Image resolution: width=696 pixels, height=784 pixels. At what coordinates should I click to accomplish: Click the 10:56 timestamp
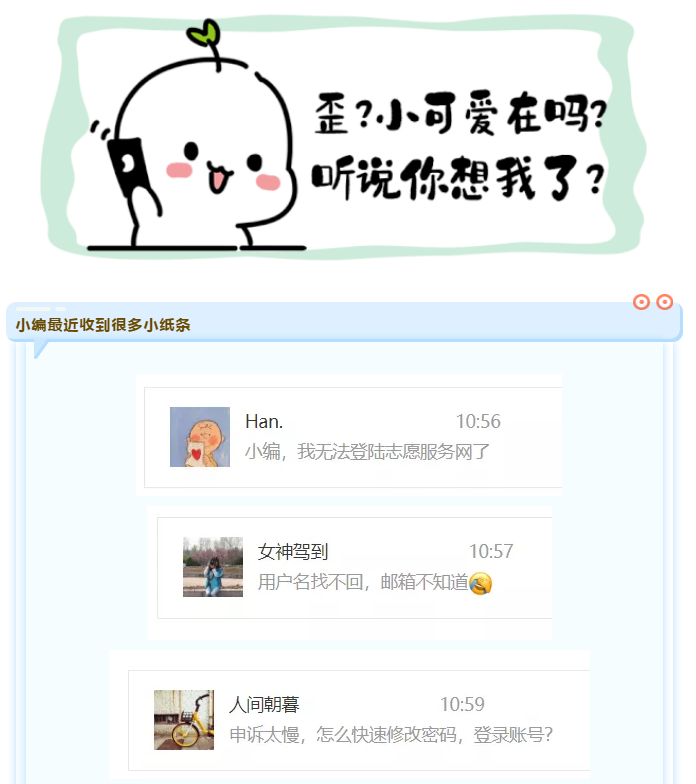pyautogui.click(x=478, y=422)
